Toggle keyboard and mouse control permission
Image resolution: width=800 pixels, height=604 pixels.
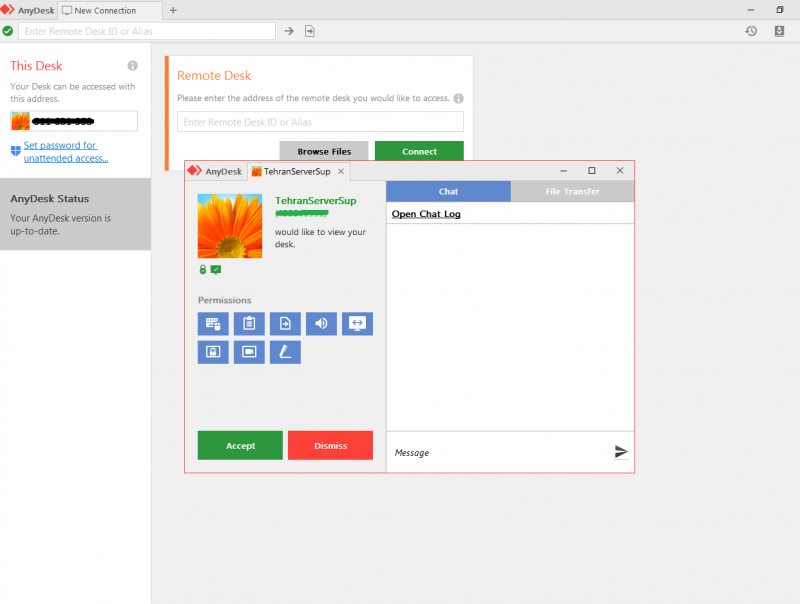click(x=213, y=324)
